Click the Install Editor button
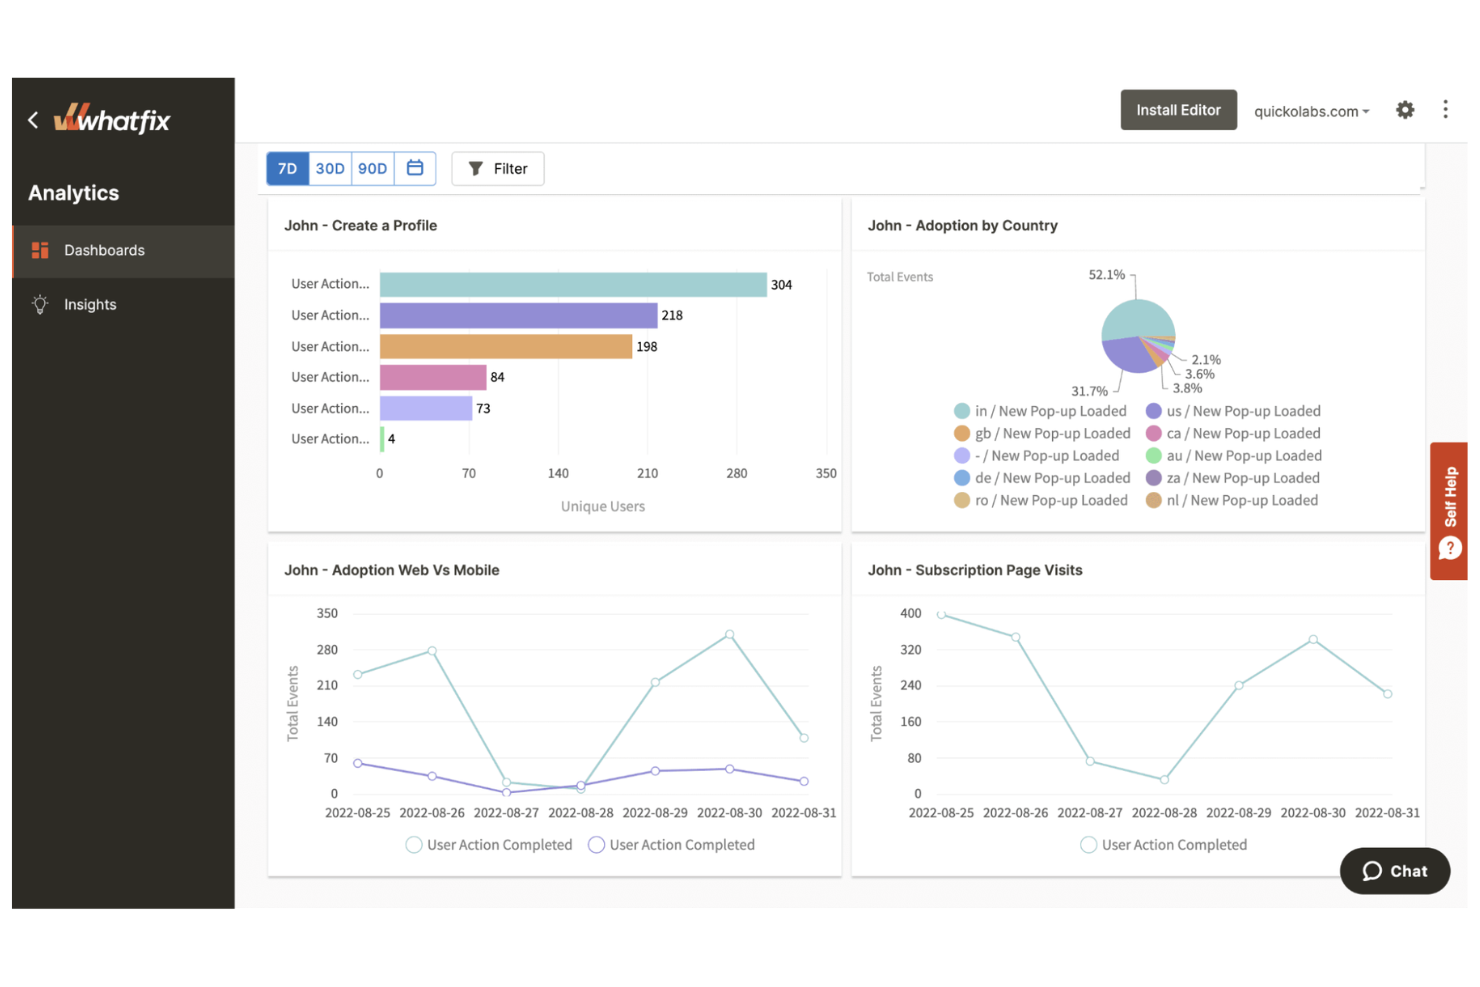1480x987 pixels. (x=1177, y=110)
